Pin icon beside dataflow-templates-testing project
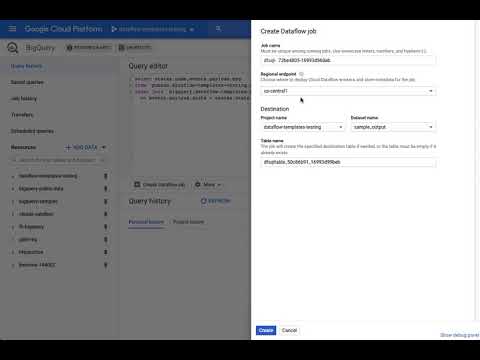Image resolution: width=480 pixels, height=360 pixels. [106, 176]
